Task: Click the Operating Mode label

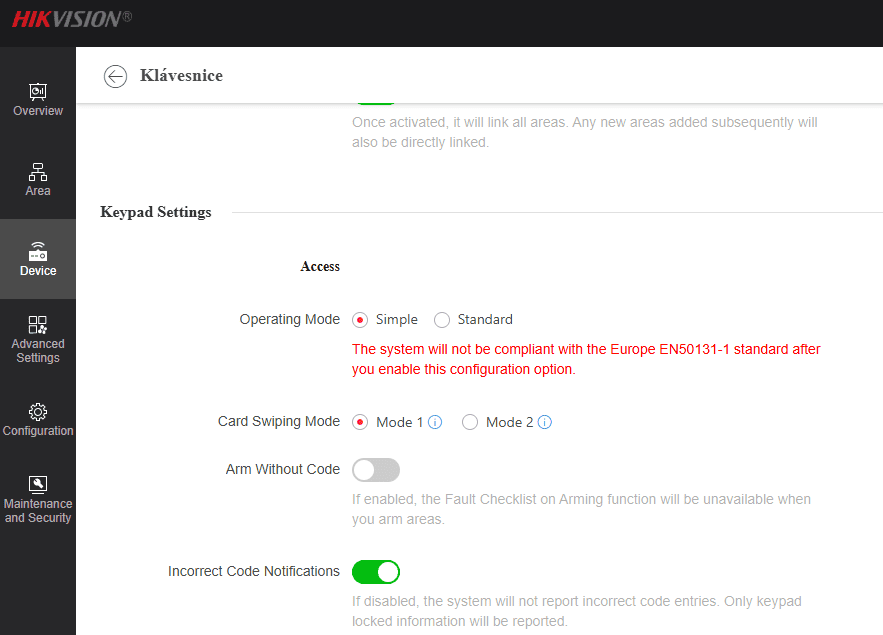Action: [x=289, y=319]
